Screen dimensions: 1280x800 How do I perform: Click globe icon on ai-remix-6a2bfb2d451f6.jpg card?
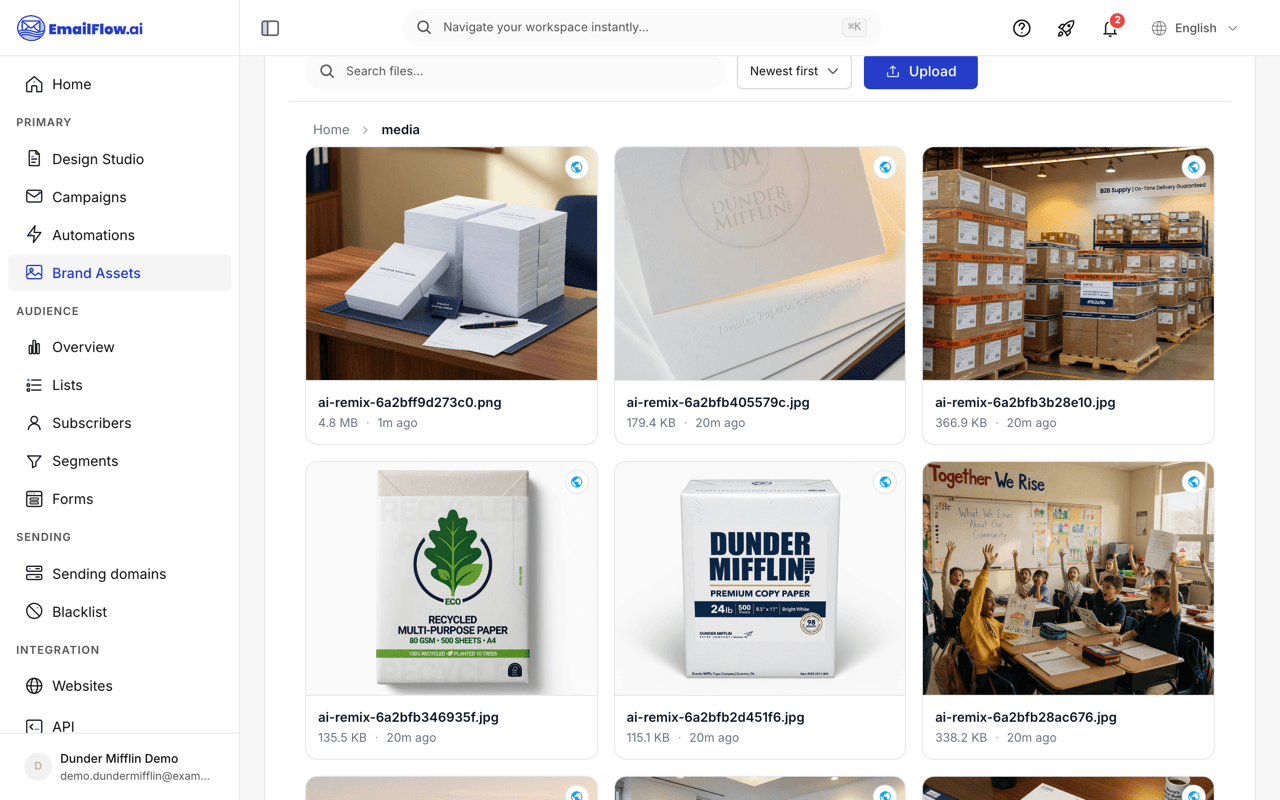tap(885, 482)
